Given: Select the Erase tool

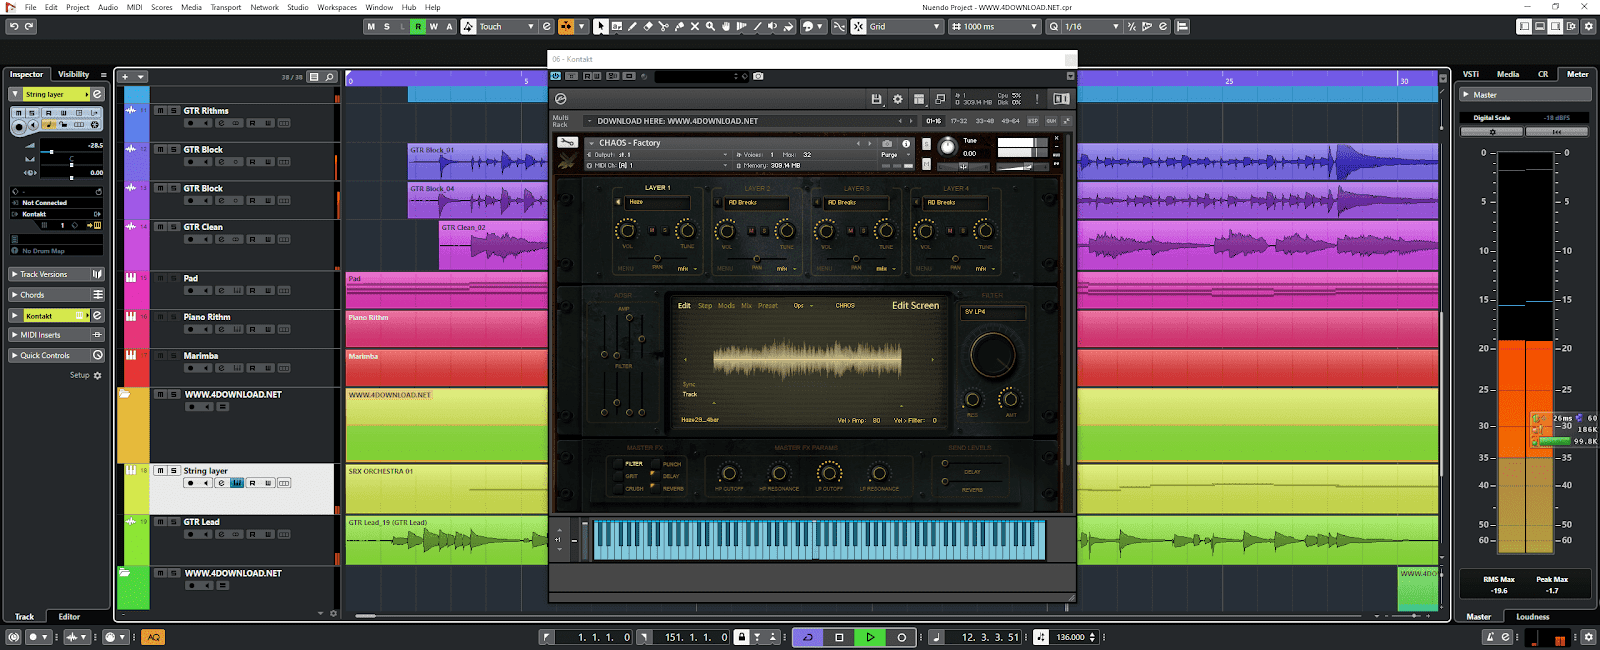Looking at the screenshot, I should click(648, 27).
